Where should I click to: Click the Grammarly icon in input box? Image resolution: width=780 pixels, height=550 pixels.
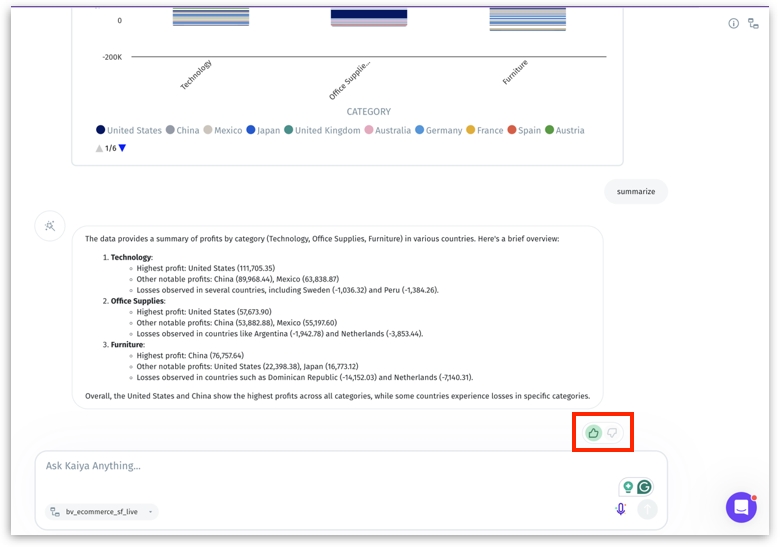click(645, 487)
